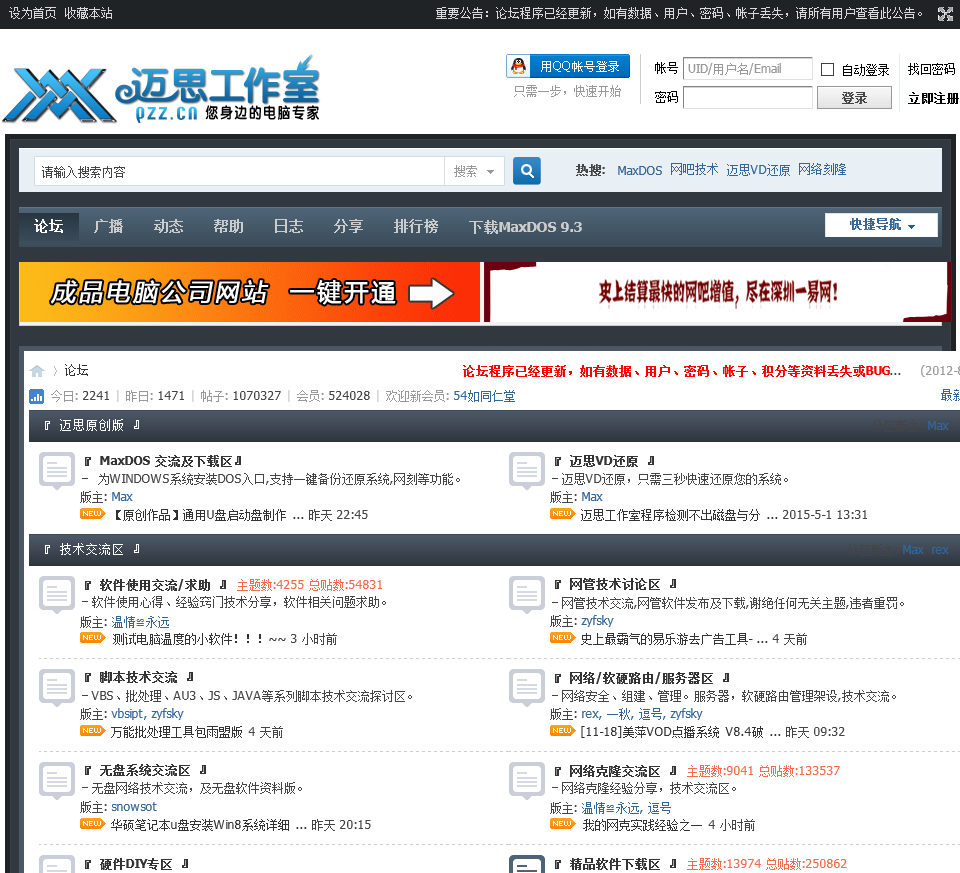Click the 网吧技术 hot search link

694,170
